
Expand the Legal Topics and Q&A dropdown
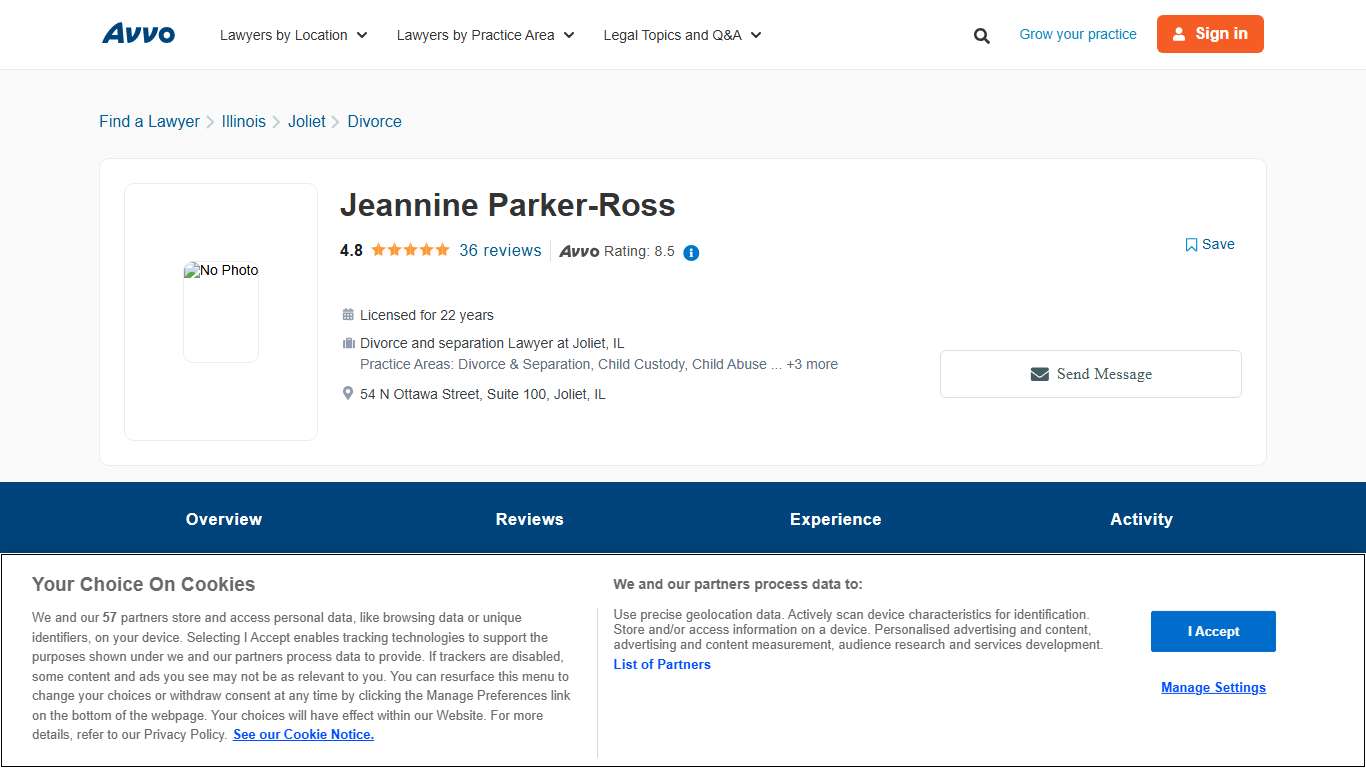click(x=681, y=34)
